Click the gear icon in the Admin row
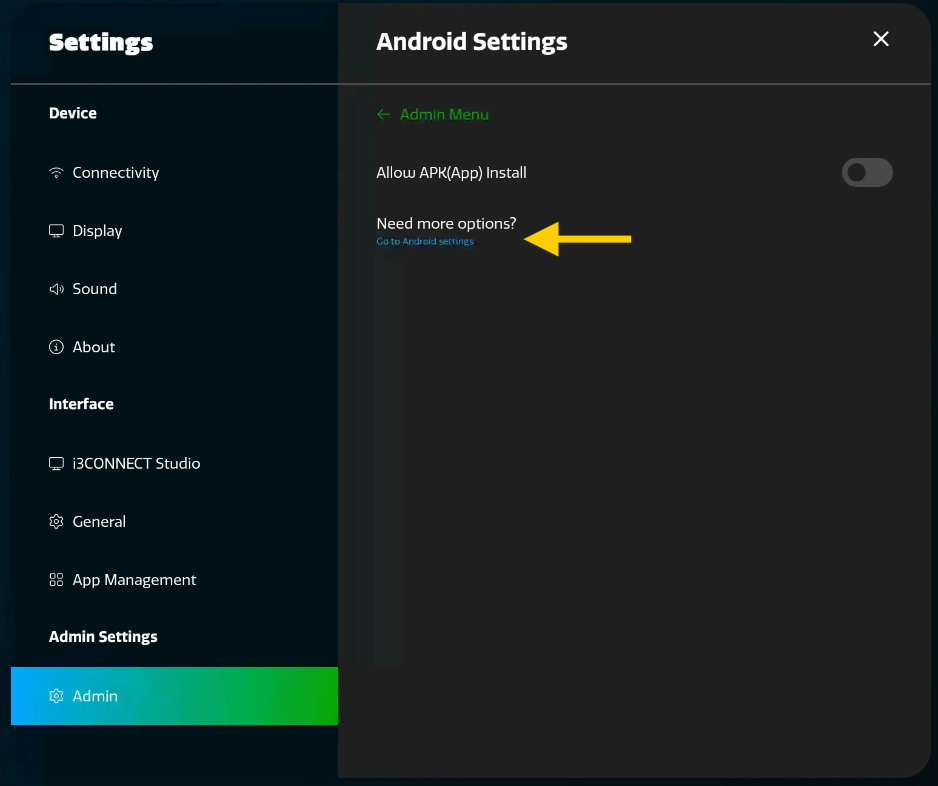 point(56,696)
